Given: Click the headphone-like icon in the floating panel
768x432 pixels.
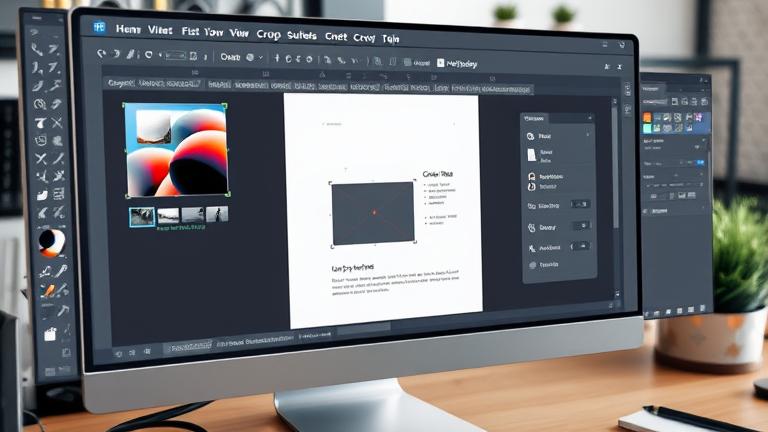Looking at the screenshot, I should click(531, 176).
